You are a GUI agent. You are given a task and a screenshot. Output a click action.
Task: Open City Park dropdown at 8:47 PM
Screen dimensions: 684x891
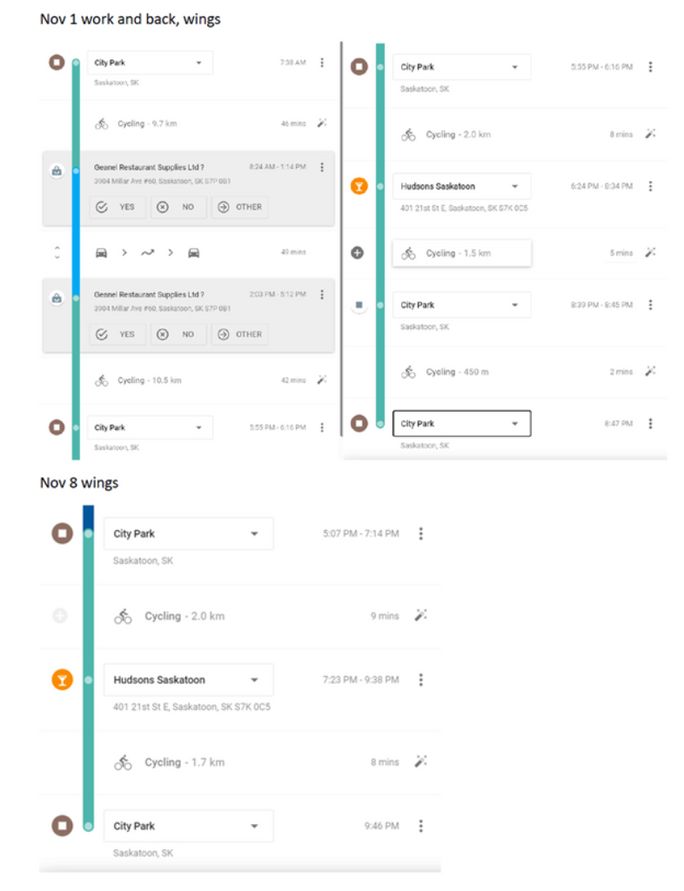(514, 424)
